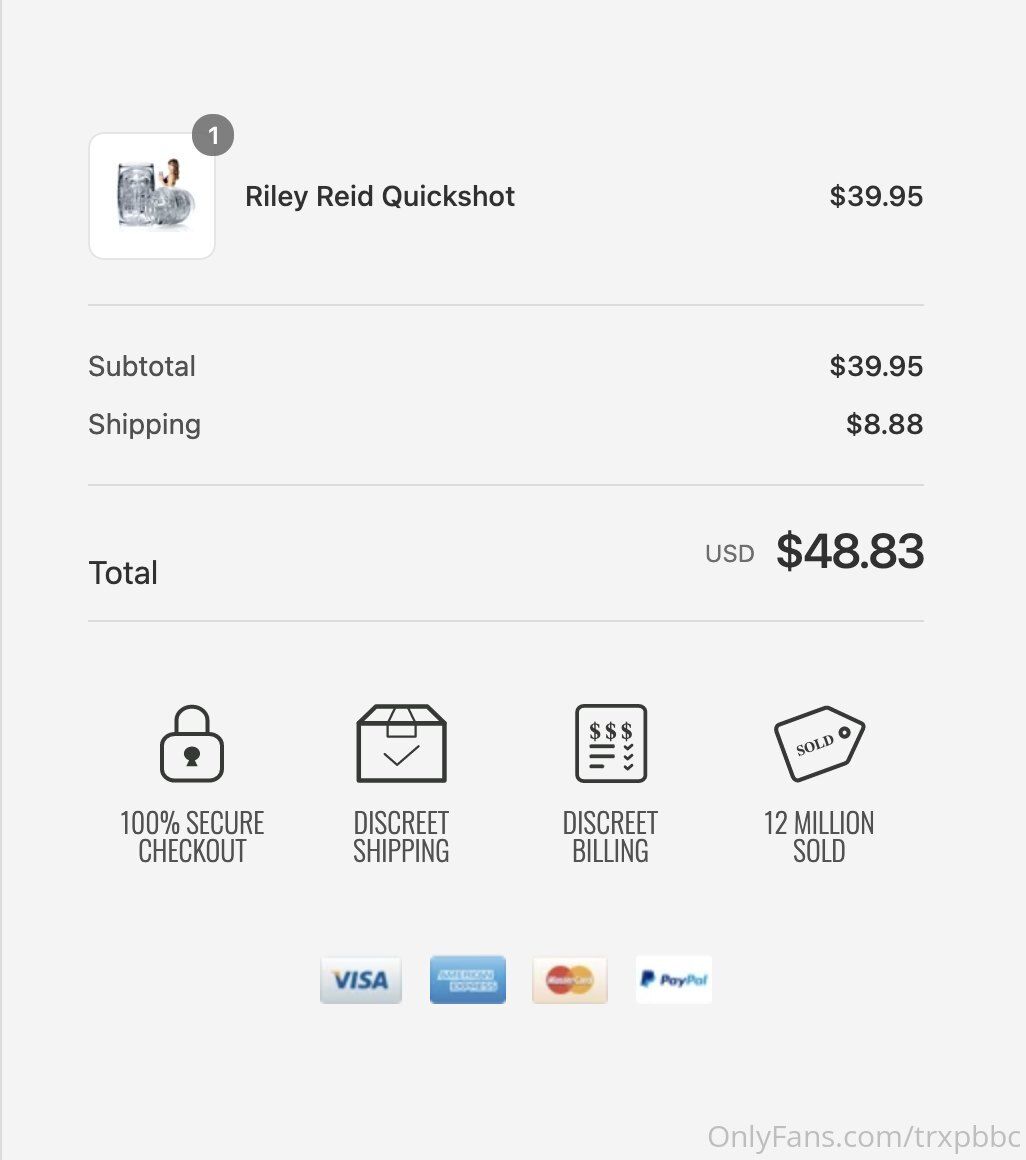The height and width of the screenshot is (1160, 1026).
Task: Click the 100% Secure Checkout label
Action: coord(192,837)
